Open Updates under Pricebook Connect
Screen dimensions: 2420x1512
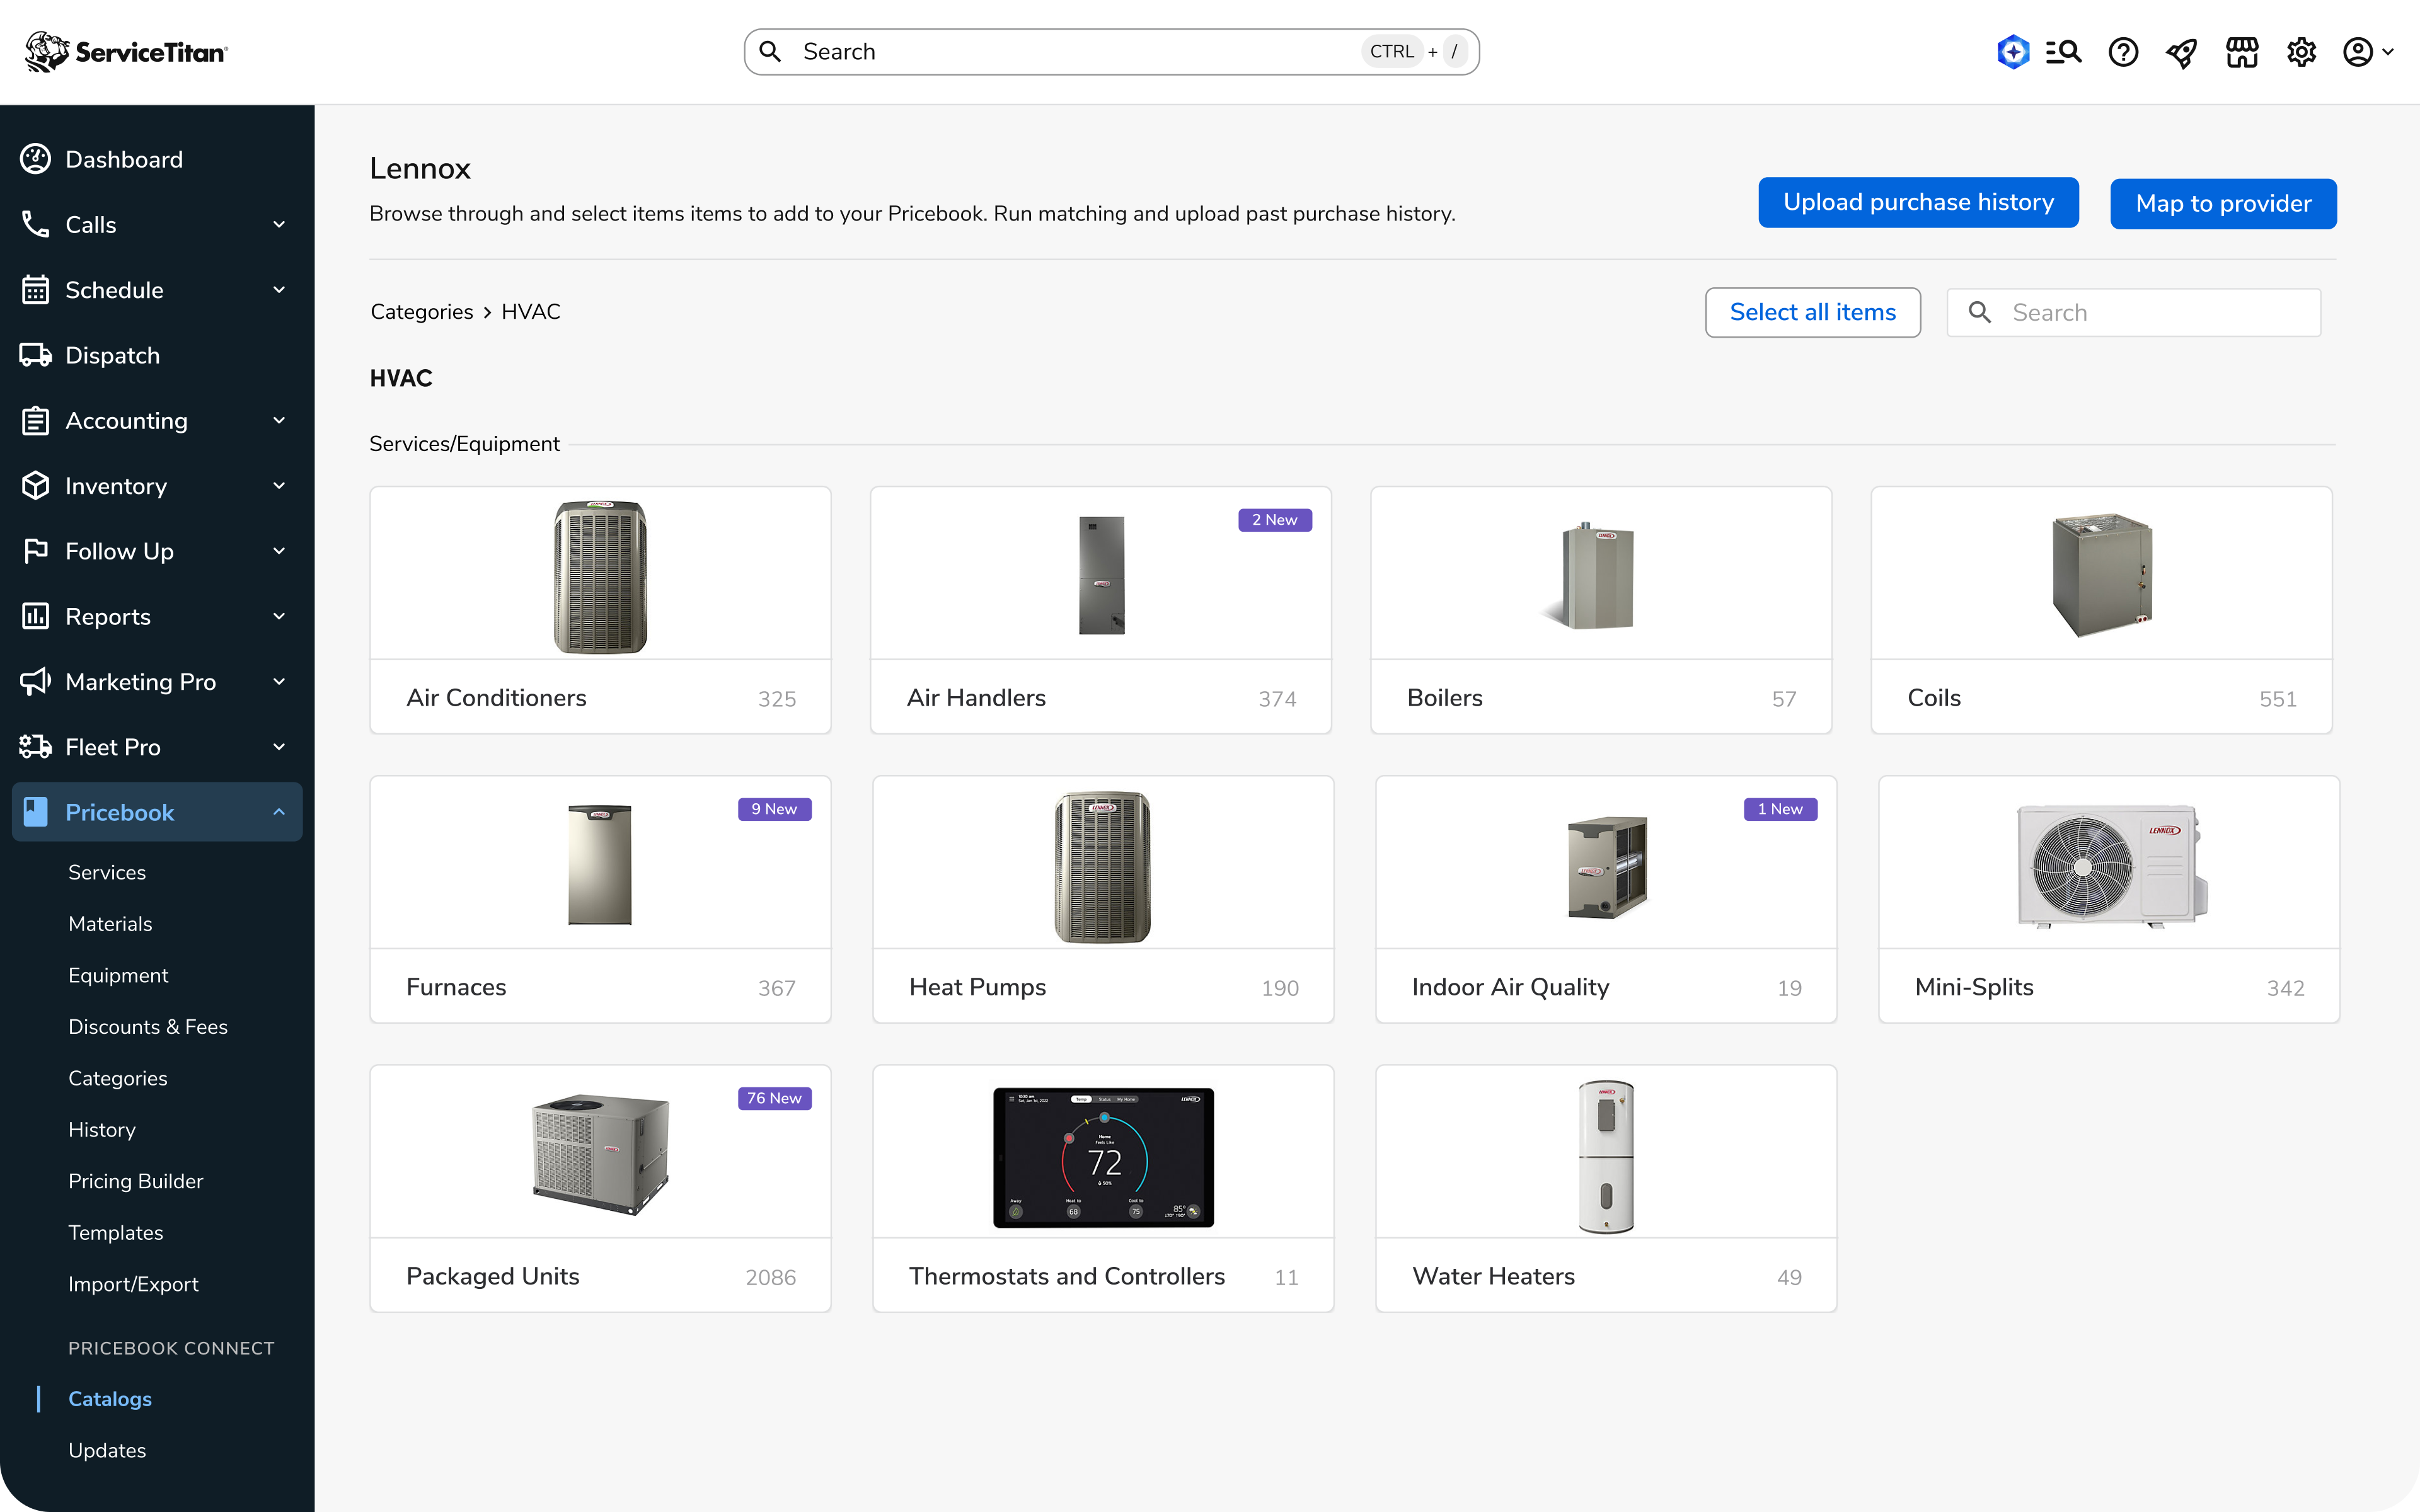pyautogui.click(x=107, y=1450)
